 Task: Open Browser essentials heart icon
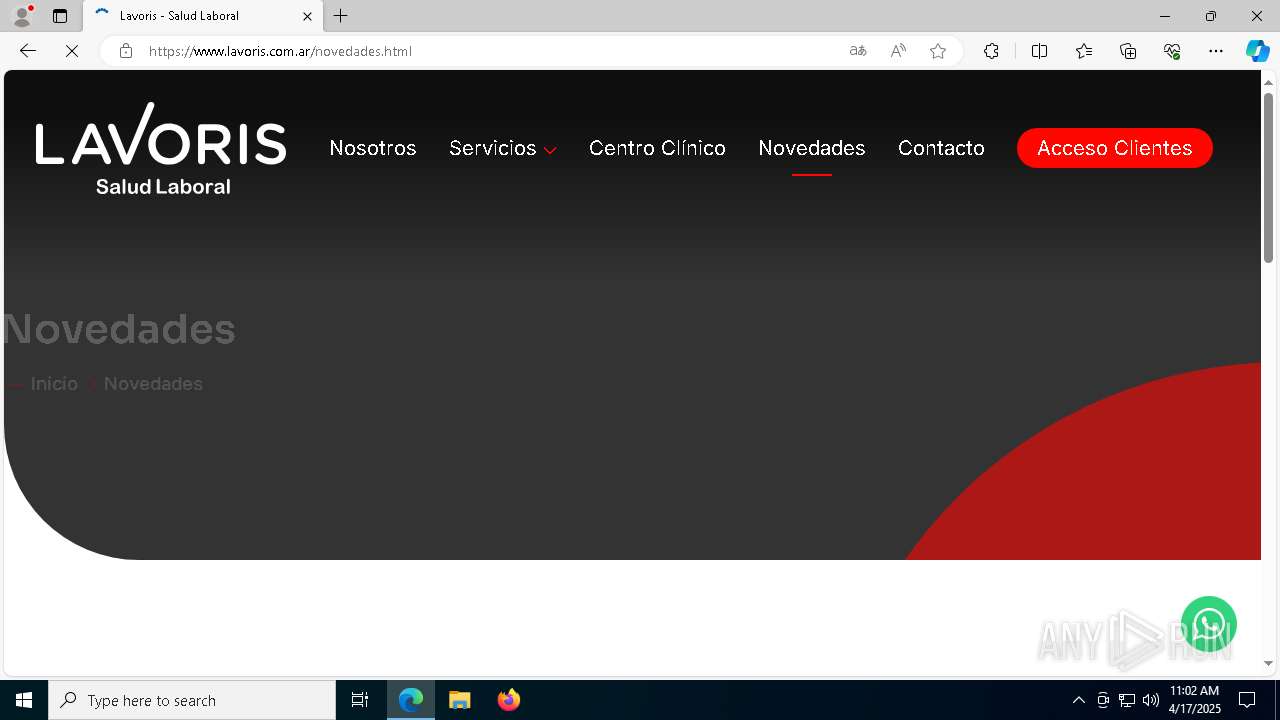[1172, 51]
